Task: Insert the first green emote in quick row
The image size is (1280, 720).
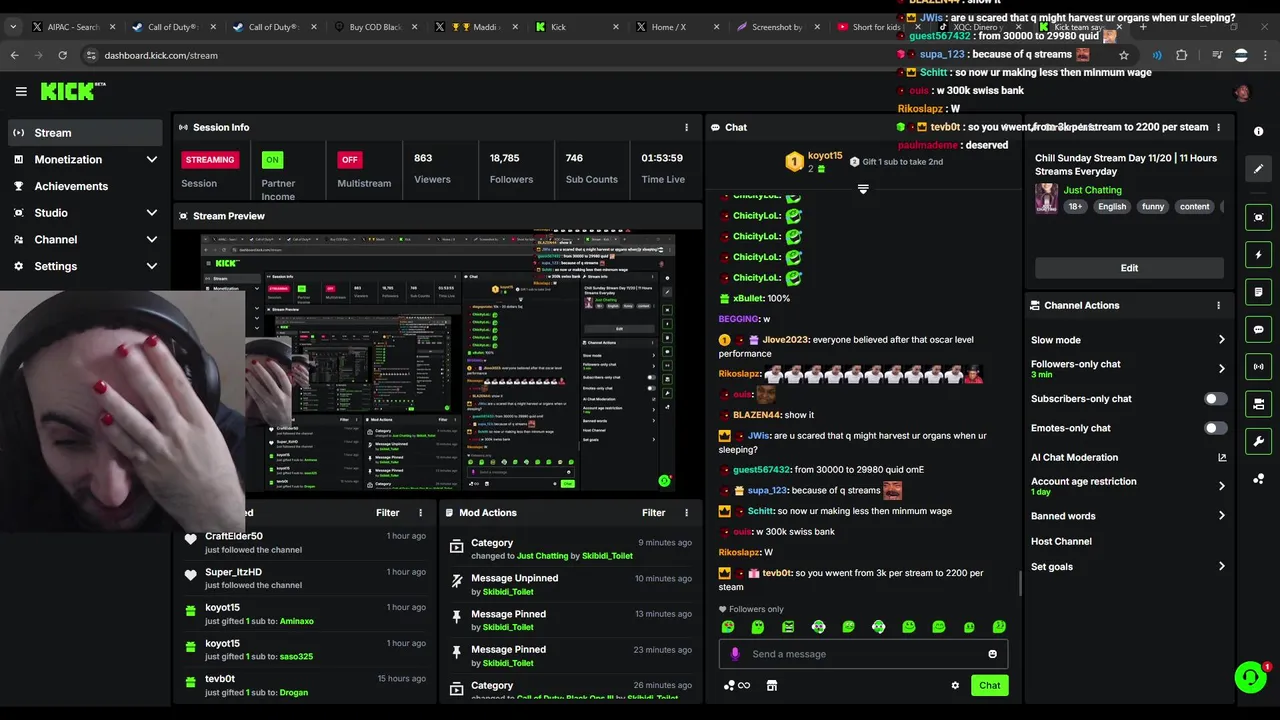Action: [728, 627]
